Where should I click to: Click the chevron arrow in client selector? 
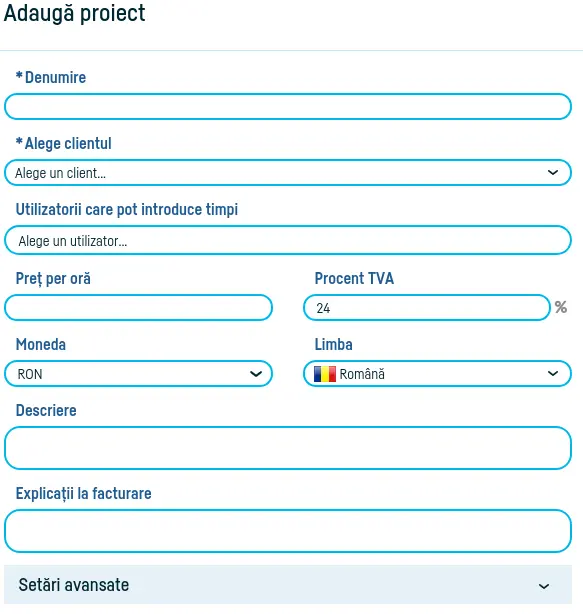tap(552, 173)
